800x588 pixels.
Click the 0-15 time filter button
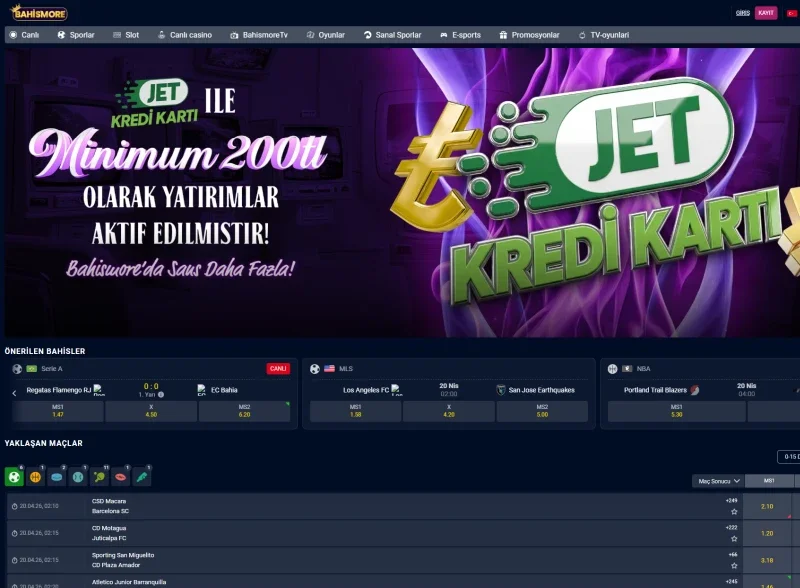click(789, 457)
